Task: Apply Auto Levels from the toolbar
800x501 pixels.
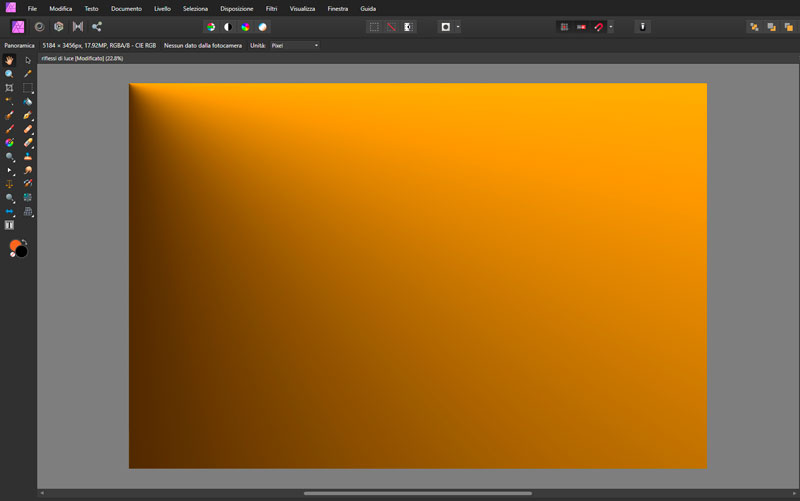Action: click(211, 27)
